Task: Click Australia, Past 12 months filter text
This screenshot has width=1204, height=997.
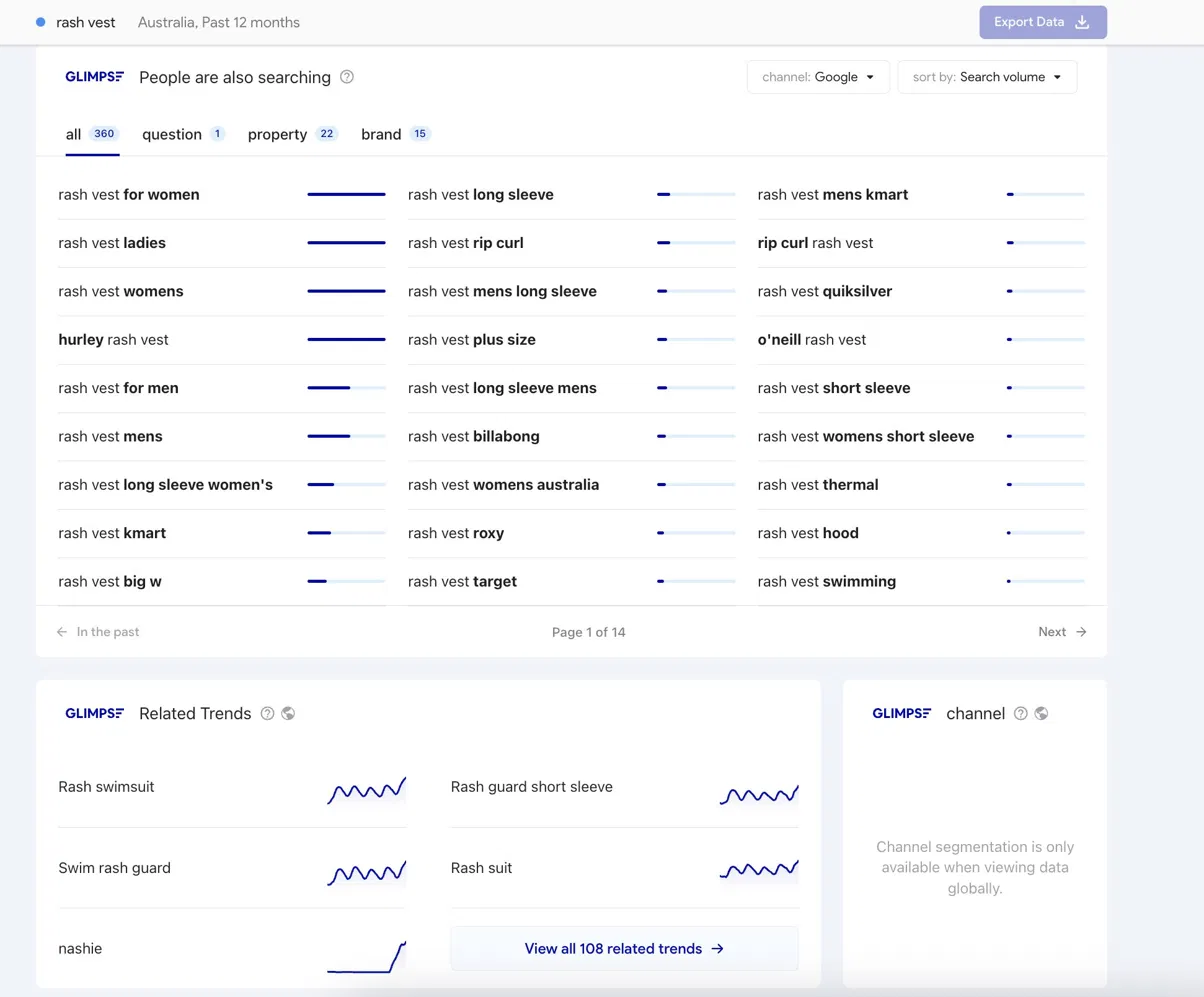Action: click(x=218, y=22)
